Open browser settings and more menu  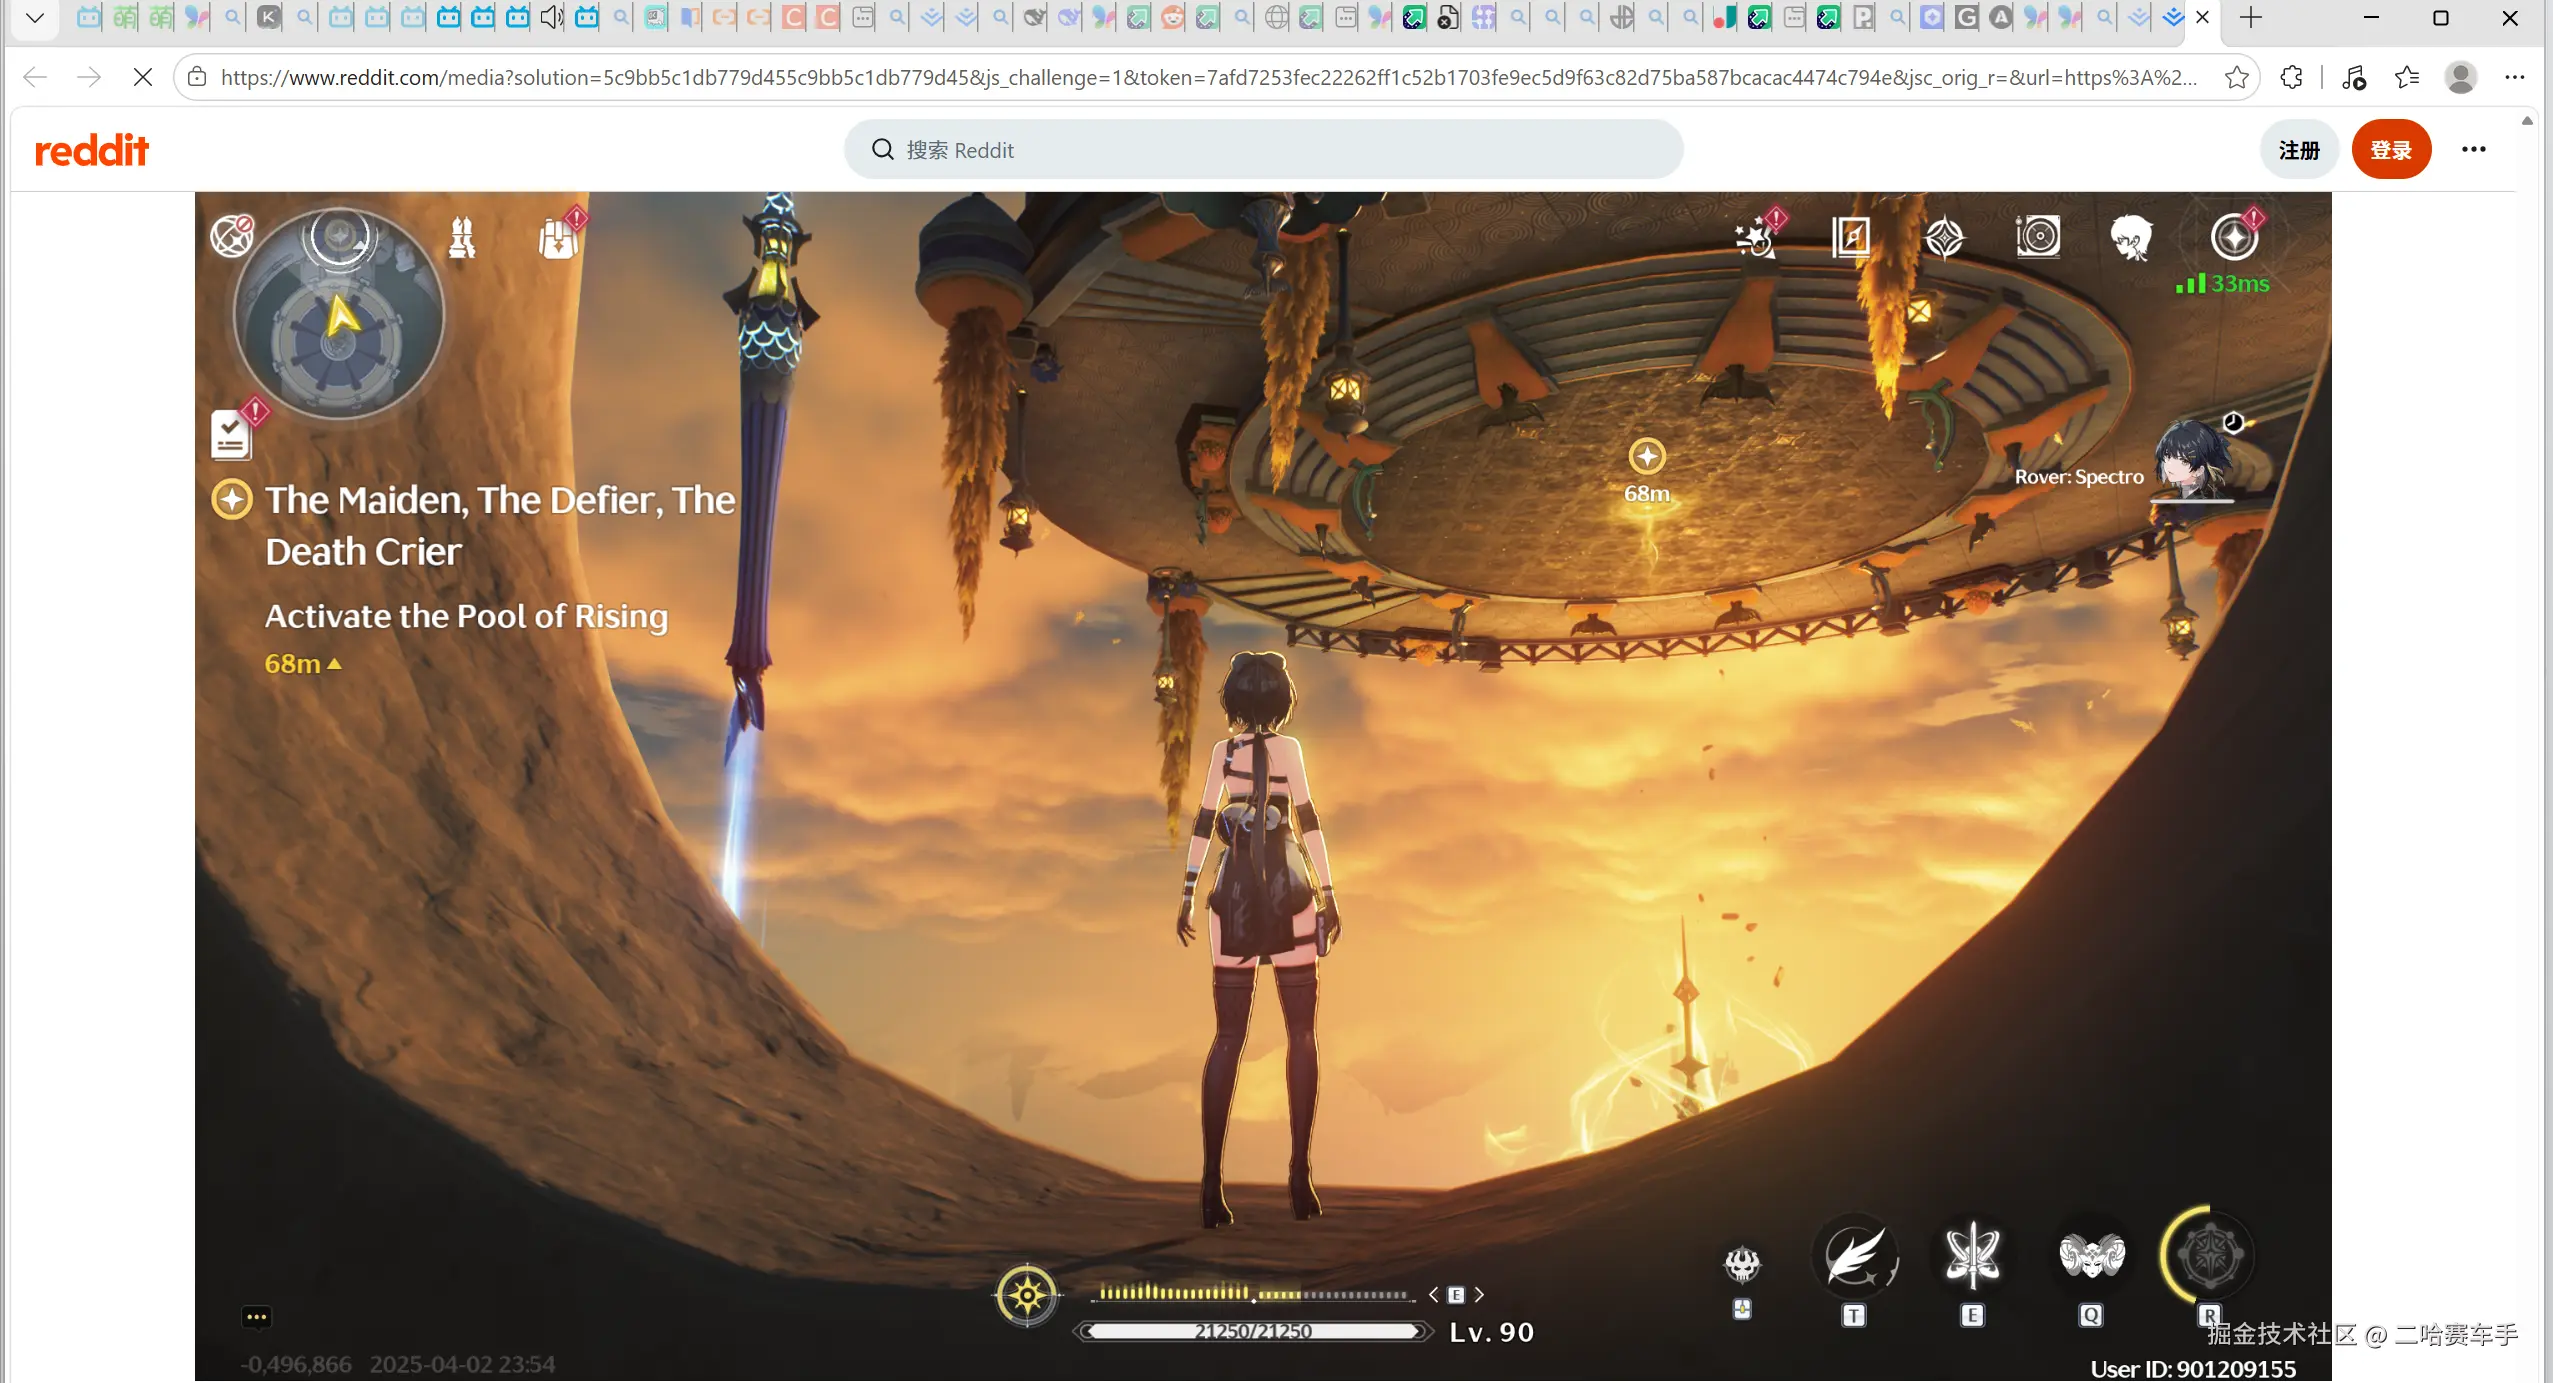pos(2514,77)
